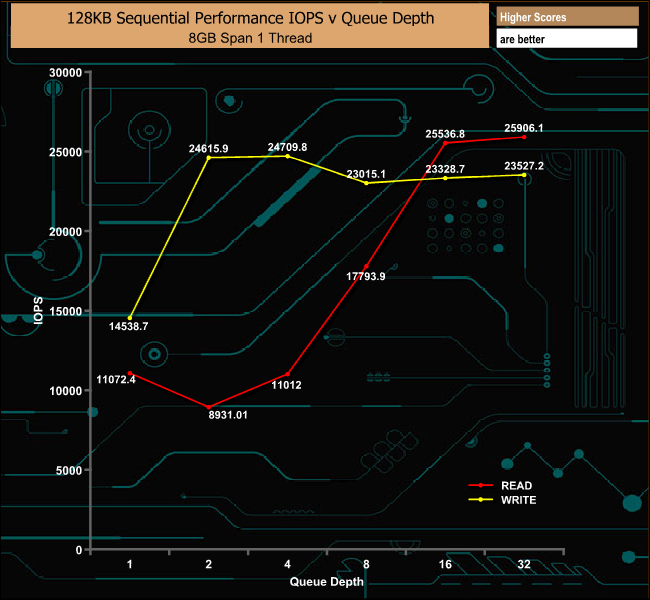Image resolution: width=650 pixels, height=600 pixels.
Task: Click the y-axis tick label 25000
Action: [x=65, y=152]
